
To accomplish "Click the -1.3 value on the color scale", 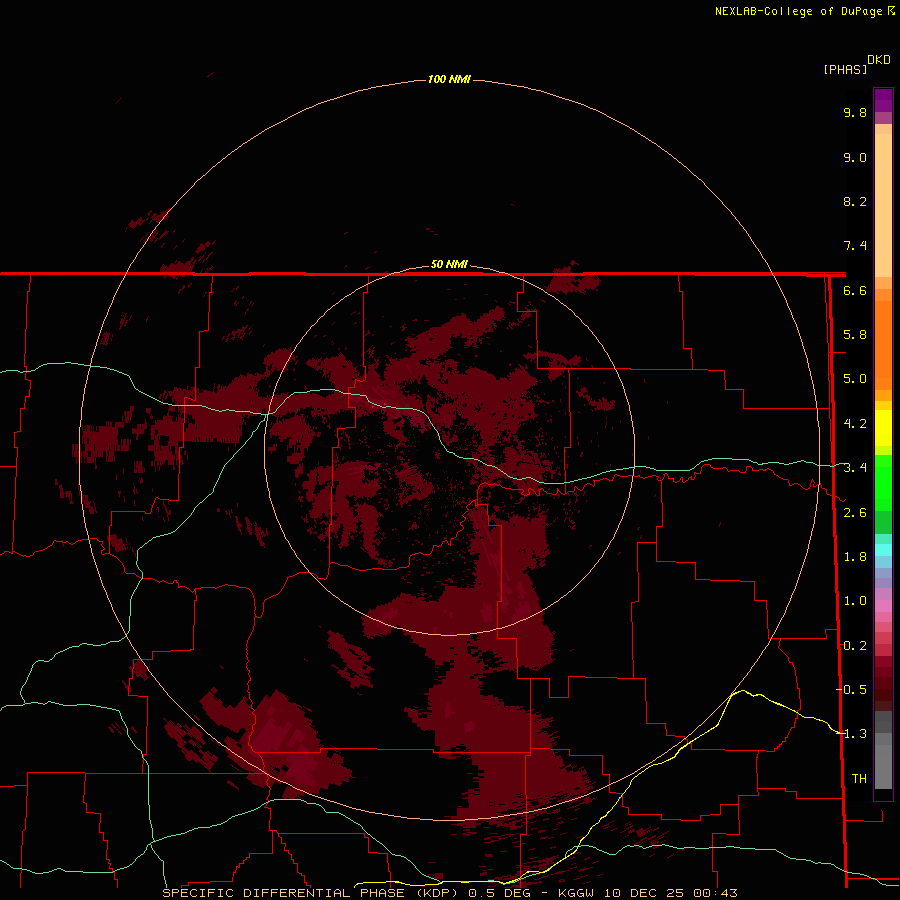I will (852, 734).
